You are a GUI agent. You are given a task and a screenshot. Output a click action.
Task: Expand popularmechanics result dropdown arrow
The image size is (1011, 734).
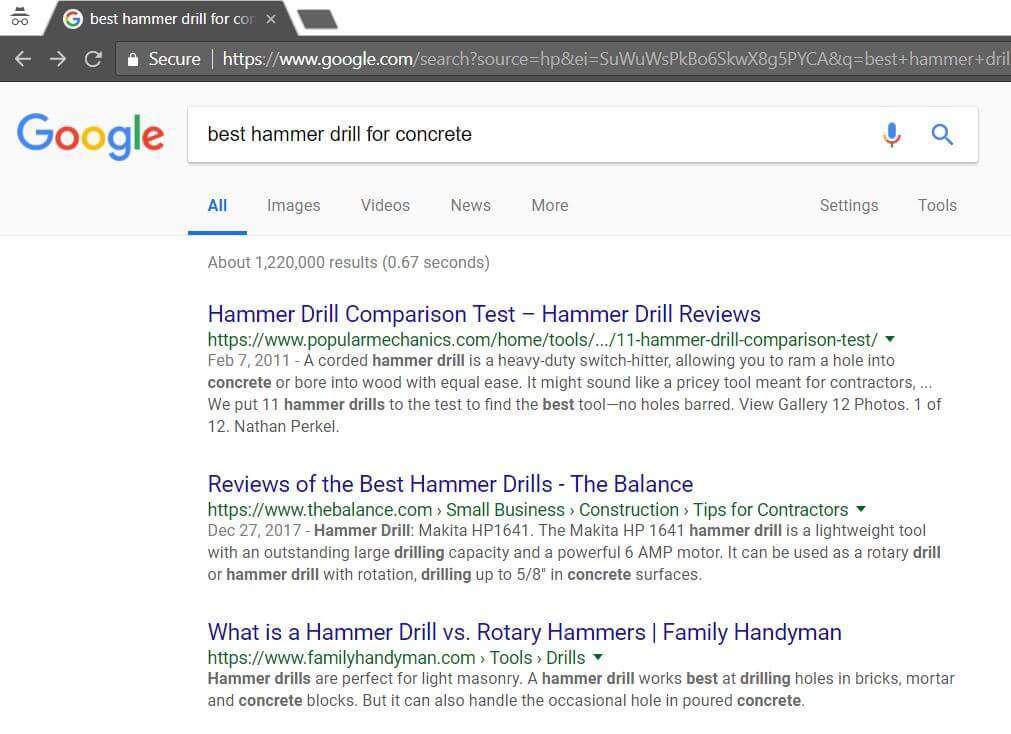tap(890, 339)
